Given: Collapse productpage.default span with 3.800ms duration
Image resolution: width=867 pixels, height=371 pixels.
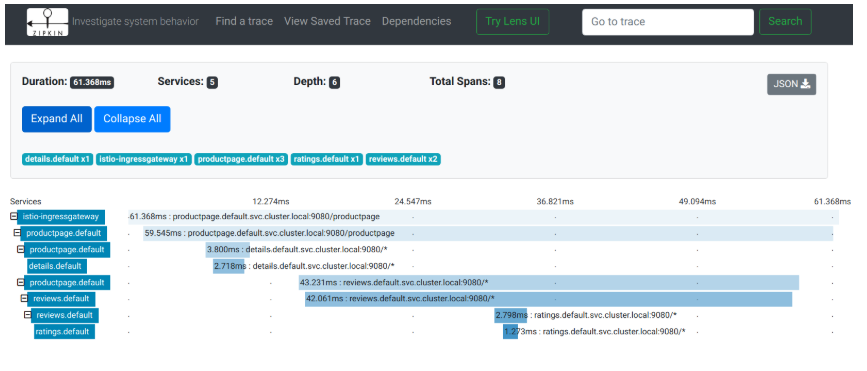Looking at the screenshot, I should pos(20,250).
